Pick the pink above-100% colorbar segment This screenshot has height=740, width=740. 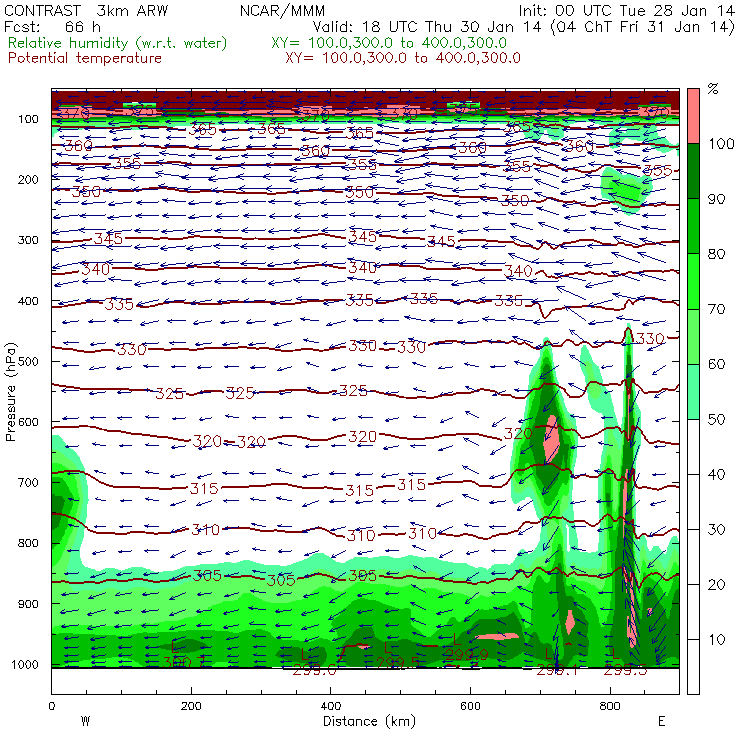[693, 116]
